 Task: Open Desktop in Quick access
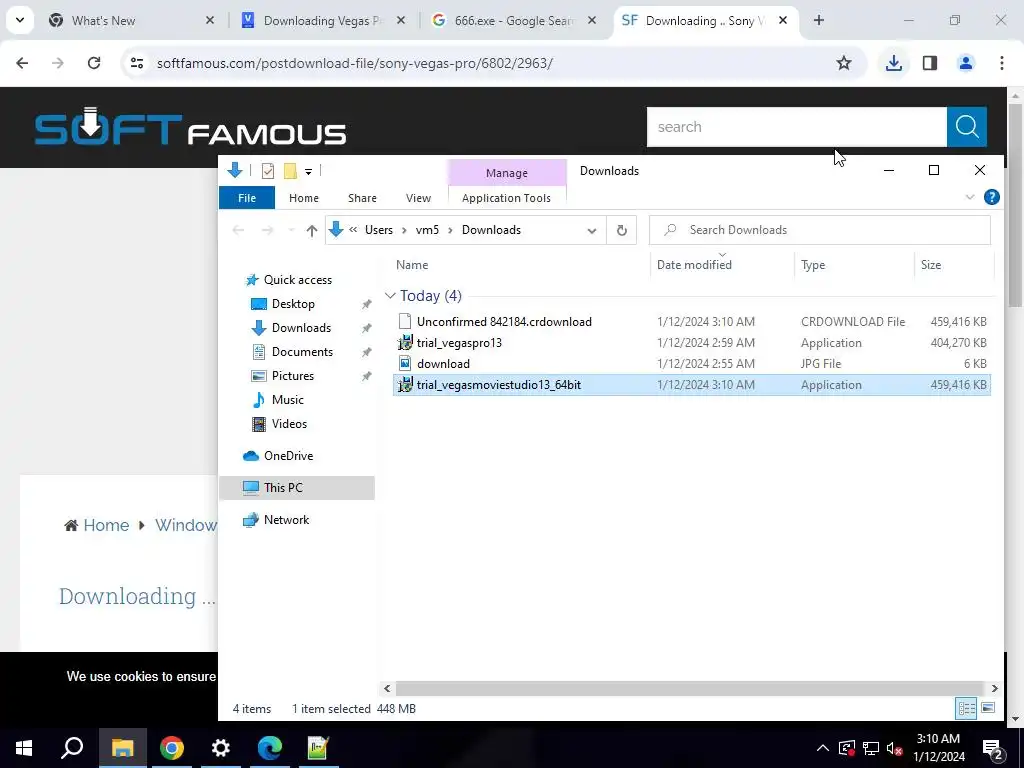coord(293,304)
